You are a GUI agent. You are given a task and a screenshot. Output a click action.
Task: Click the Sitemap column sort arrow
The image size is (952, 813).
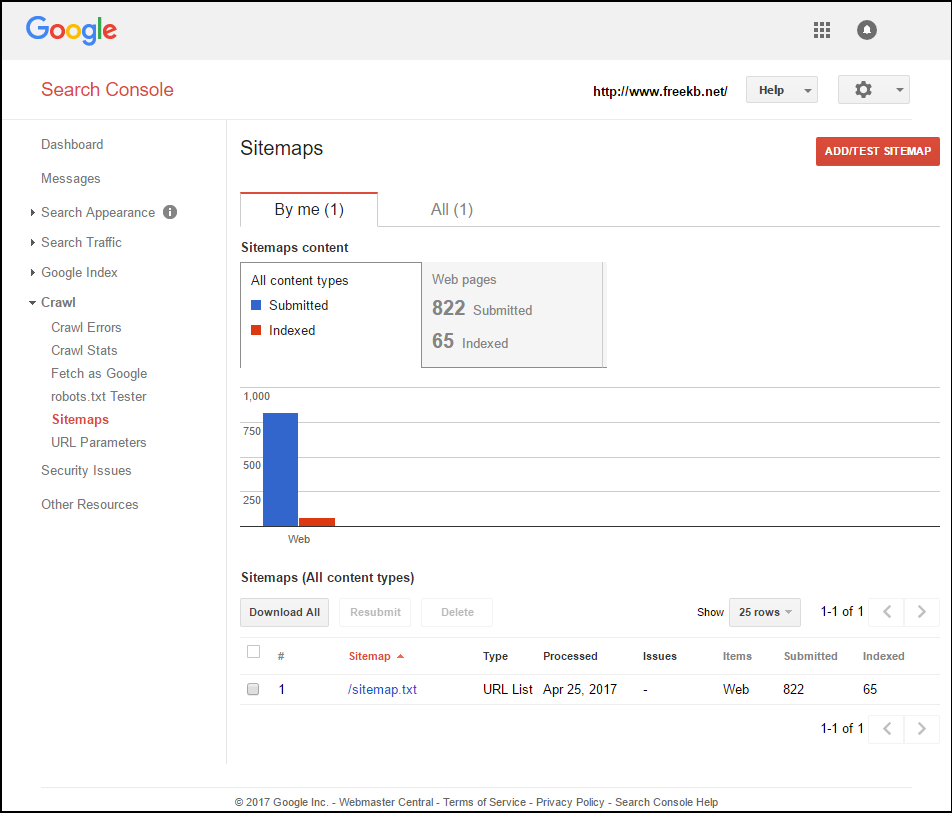click(400, 656)
